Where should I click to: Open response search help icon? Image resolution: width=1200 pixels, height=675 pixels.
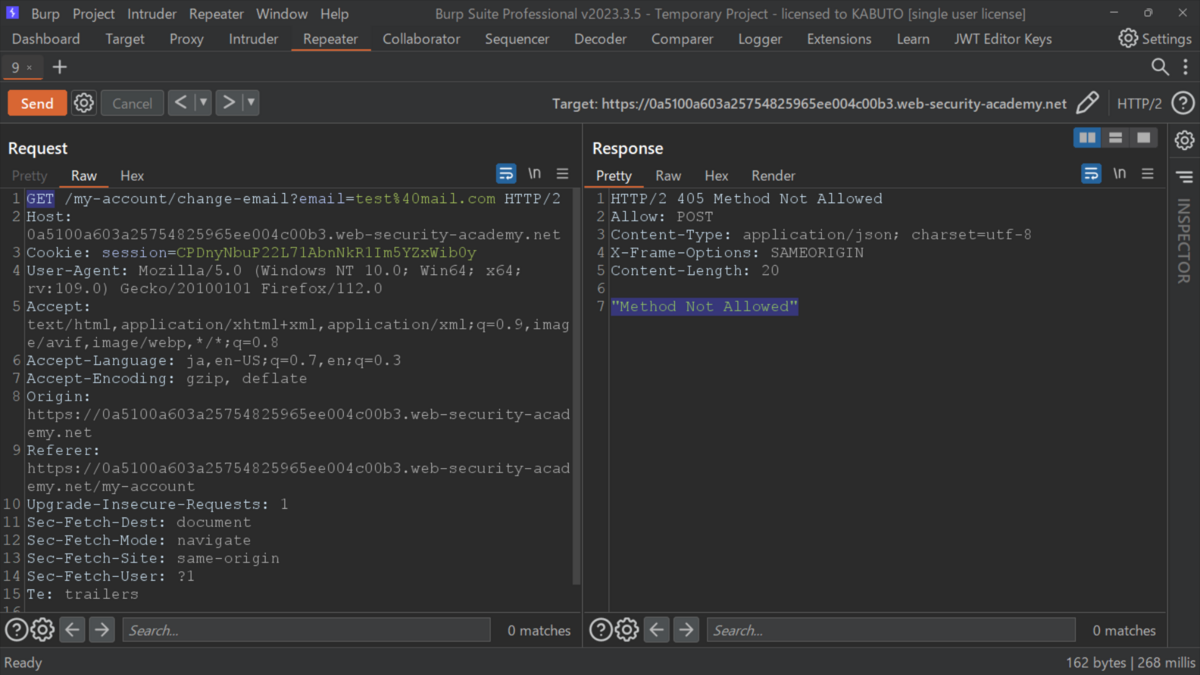(x=600, y=630)
